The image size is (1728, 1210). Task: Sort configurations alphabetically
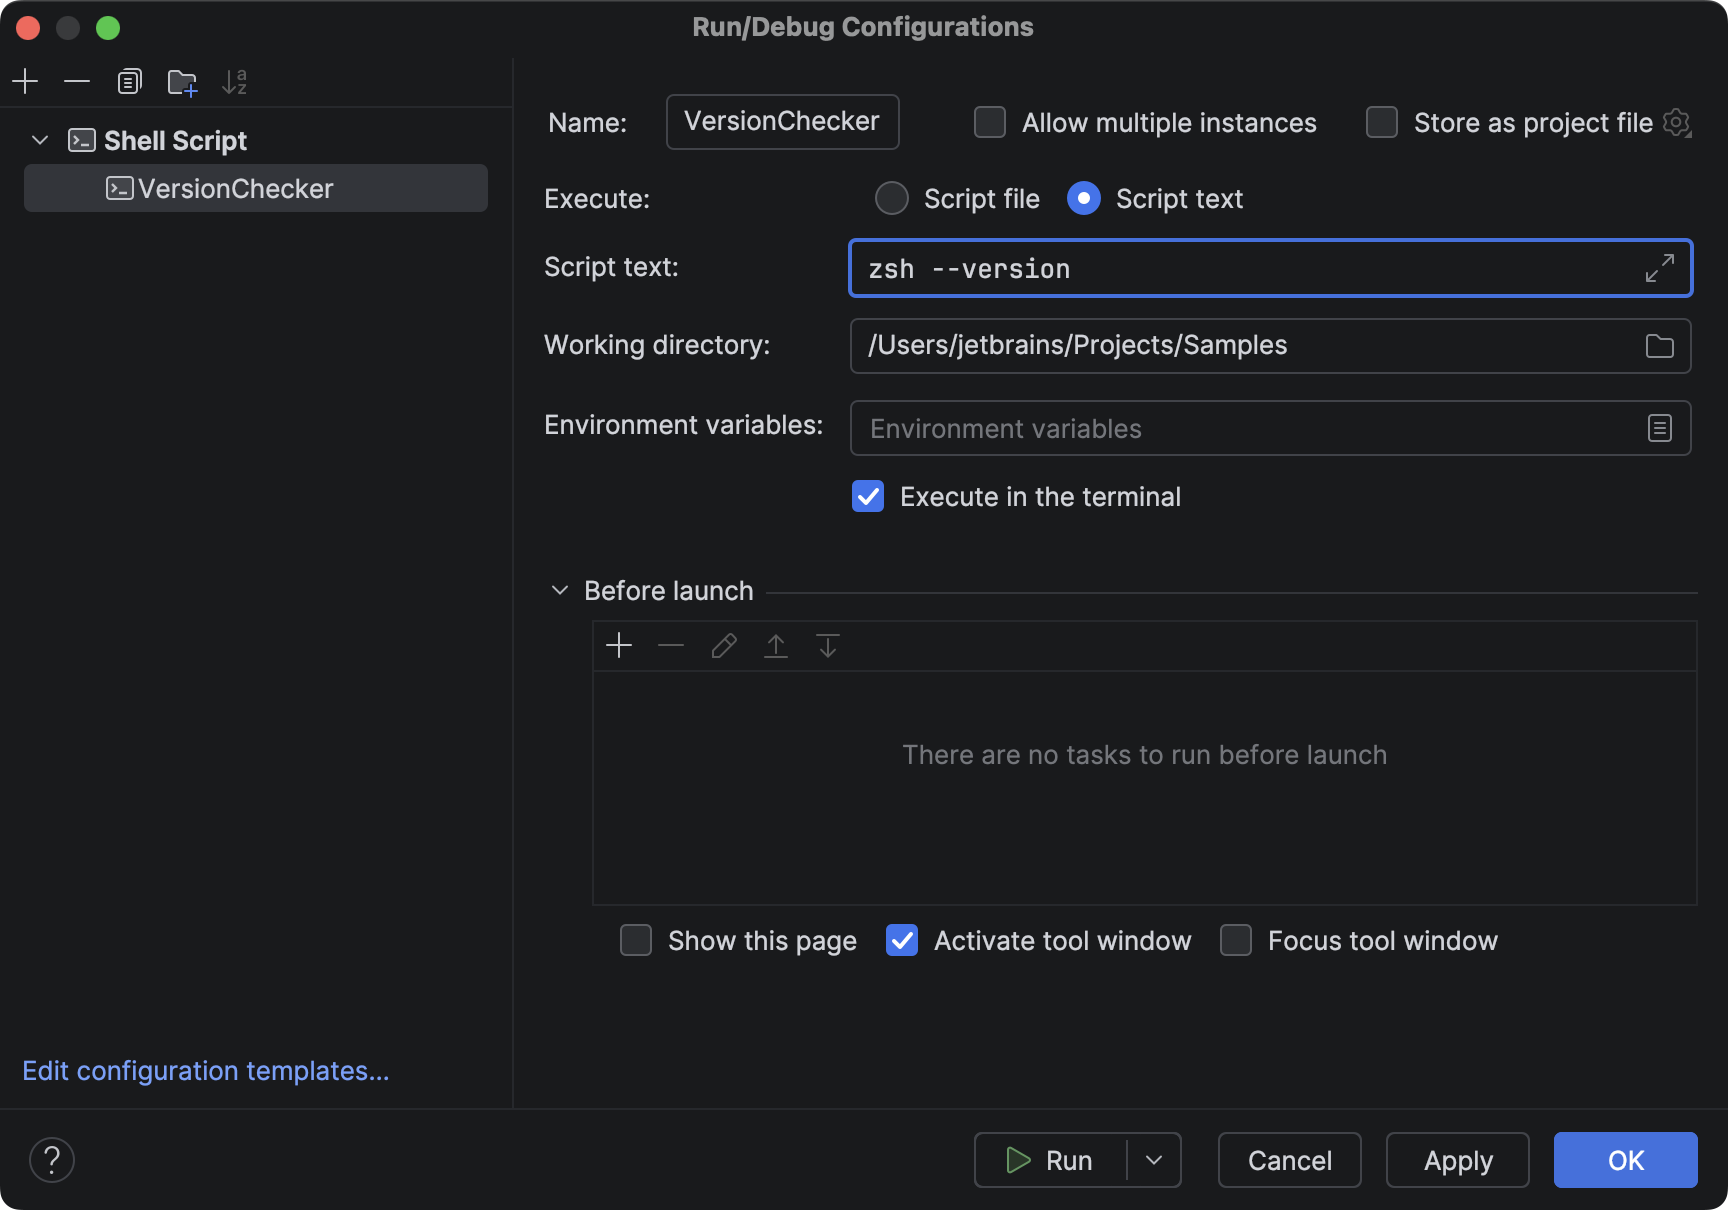click(x=234, y=81)
